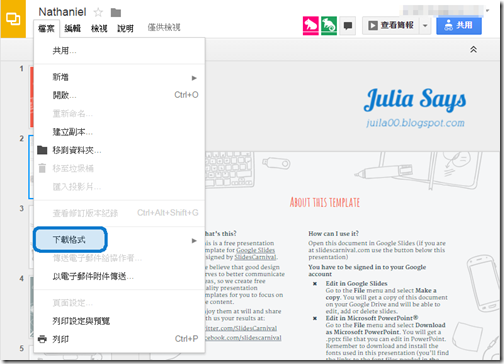Choose 列印 with printer icon
The image size is (504, 364).
119,339
